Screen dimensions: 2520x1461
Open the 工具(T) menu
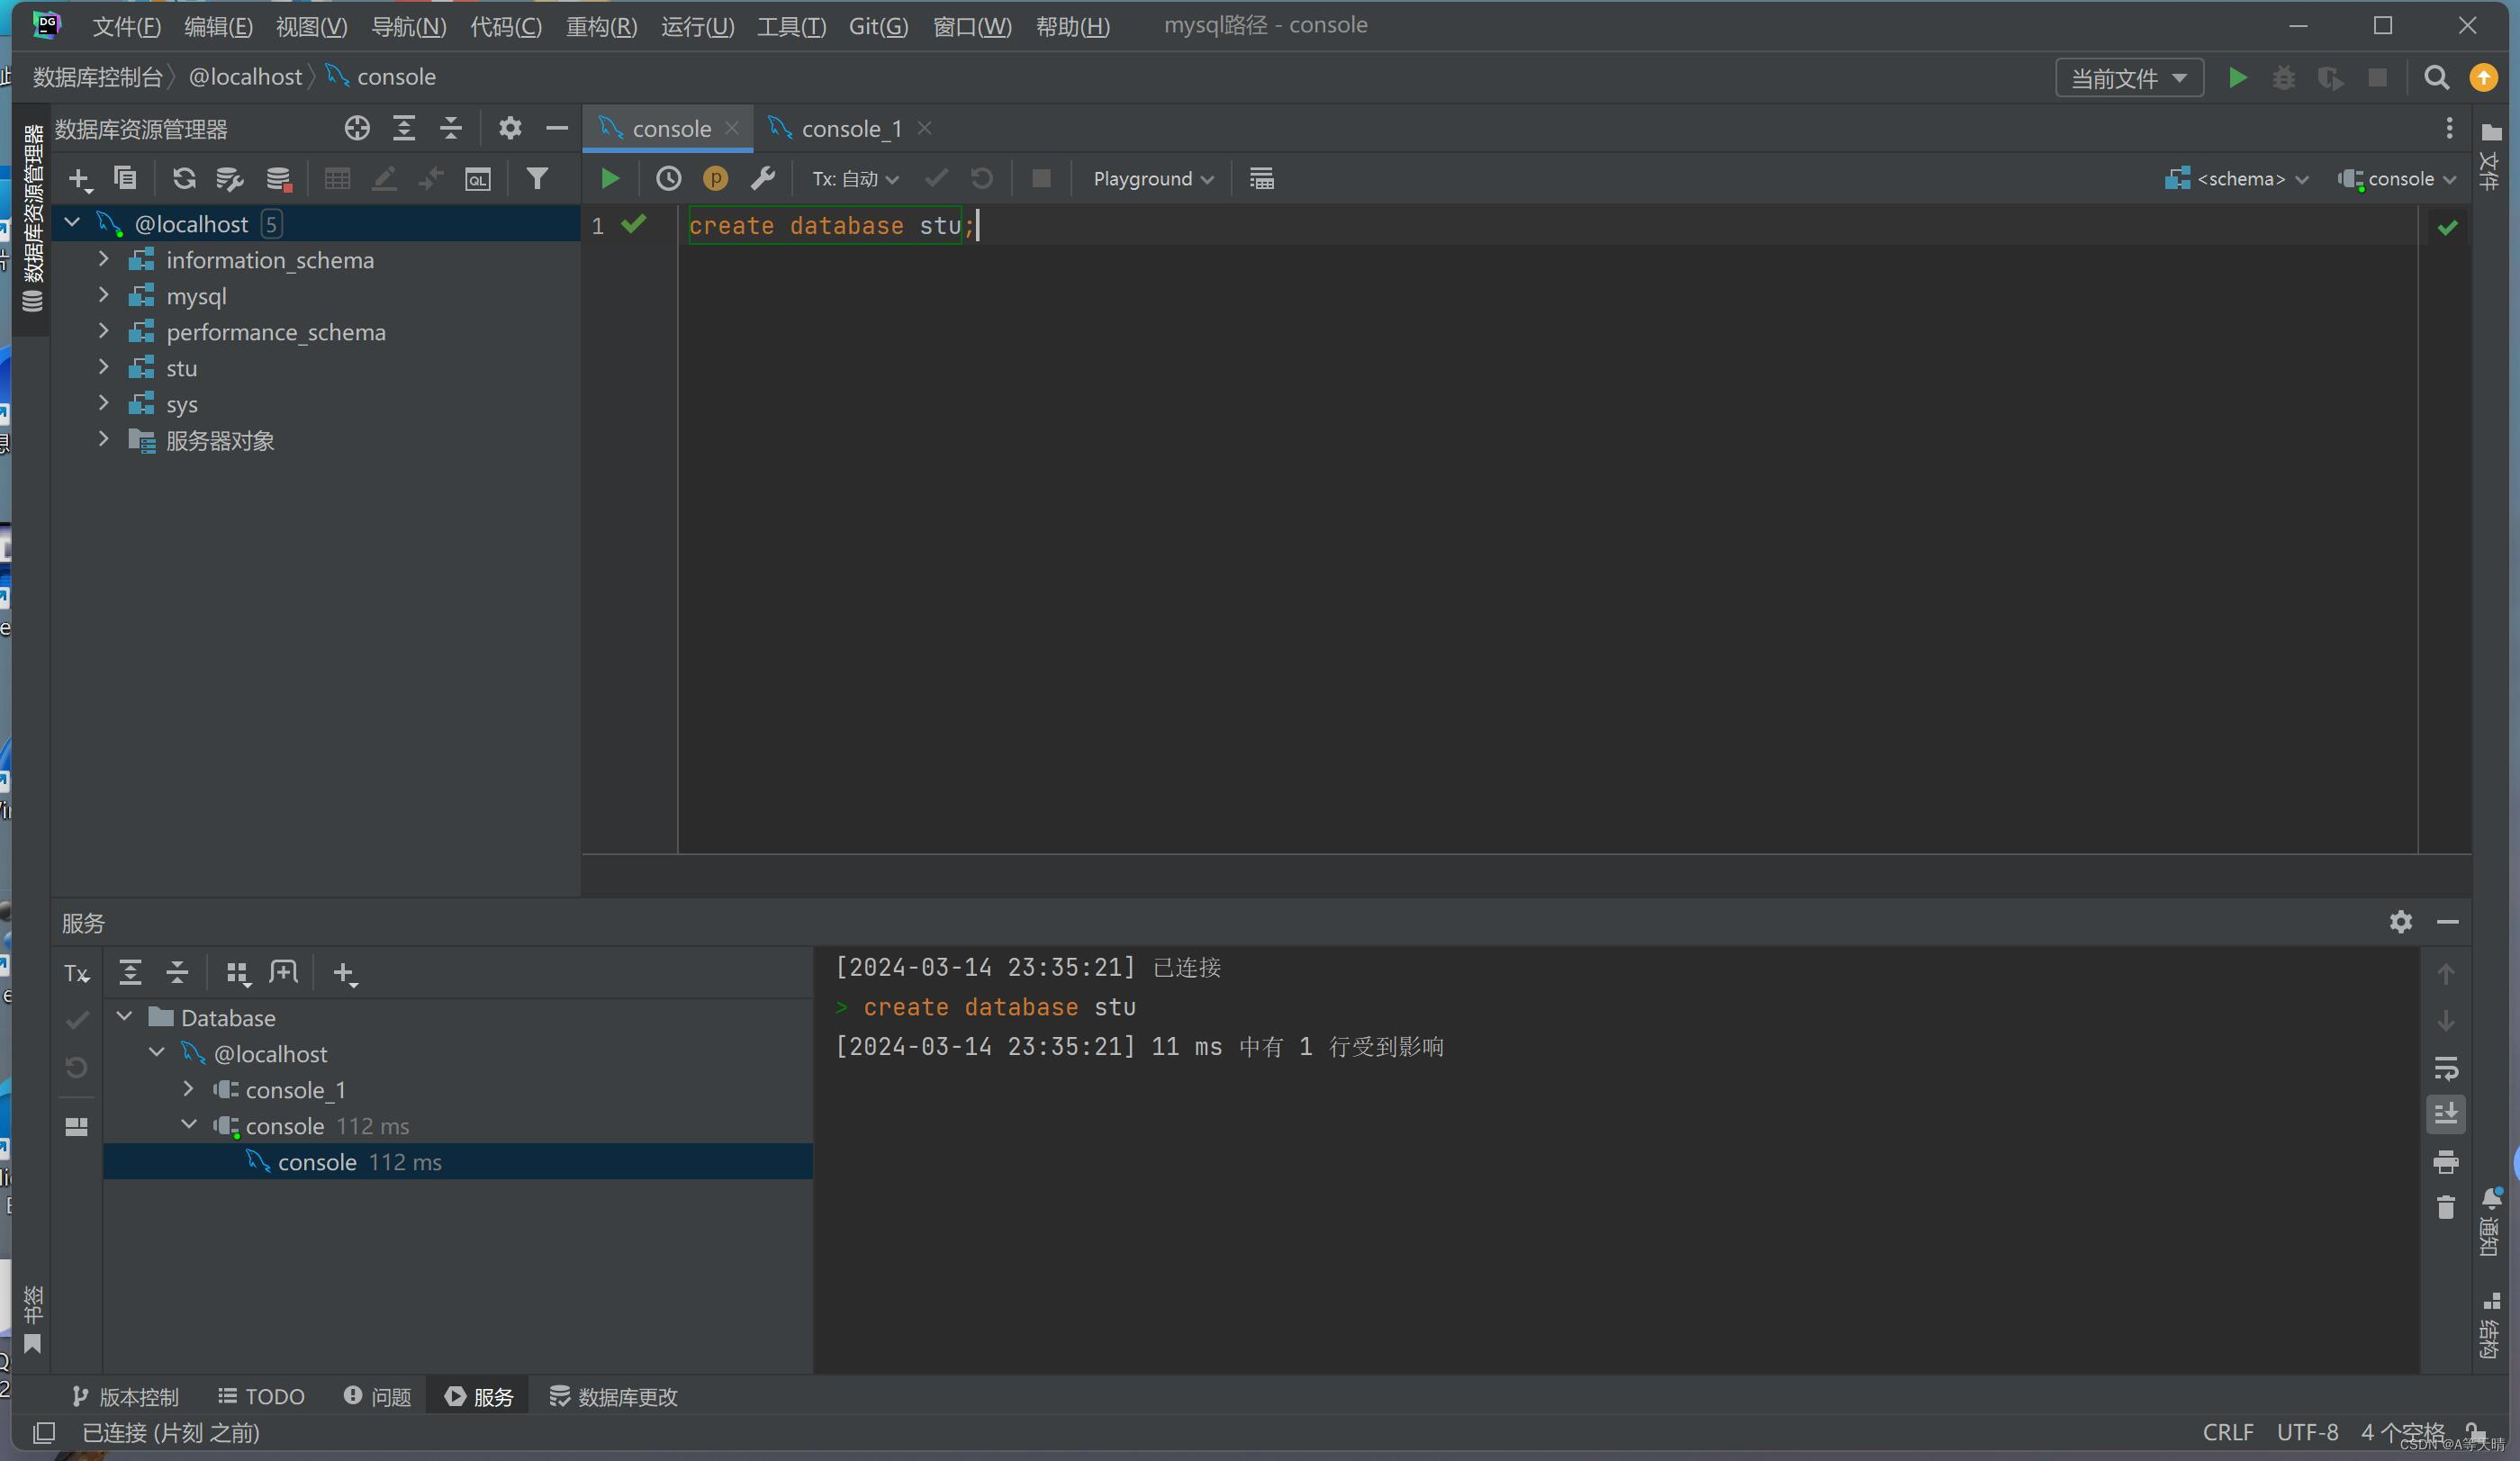pos(790,26)
